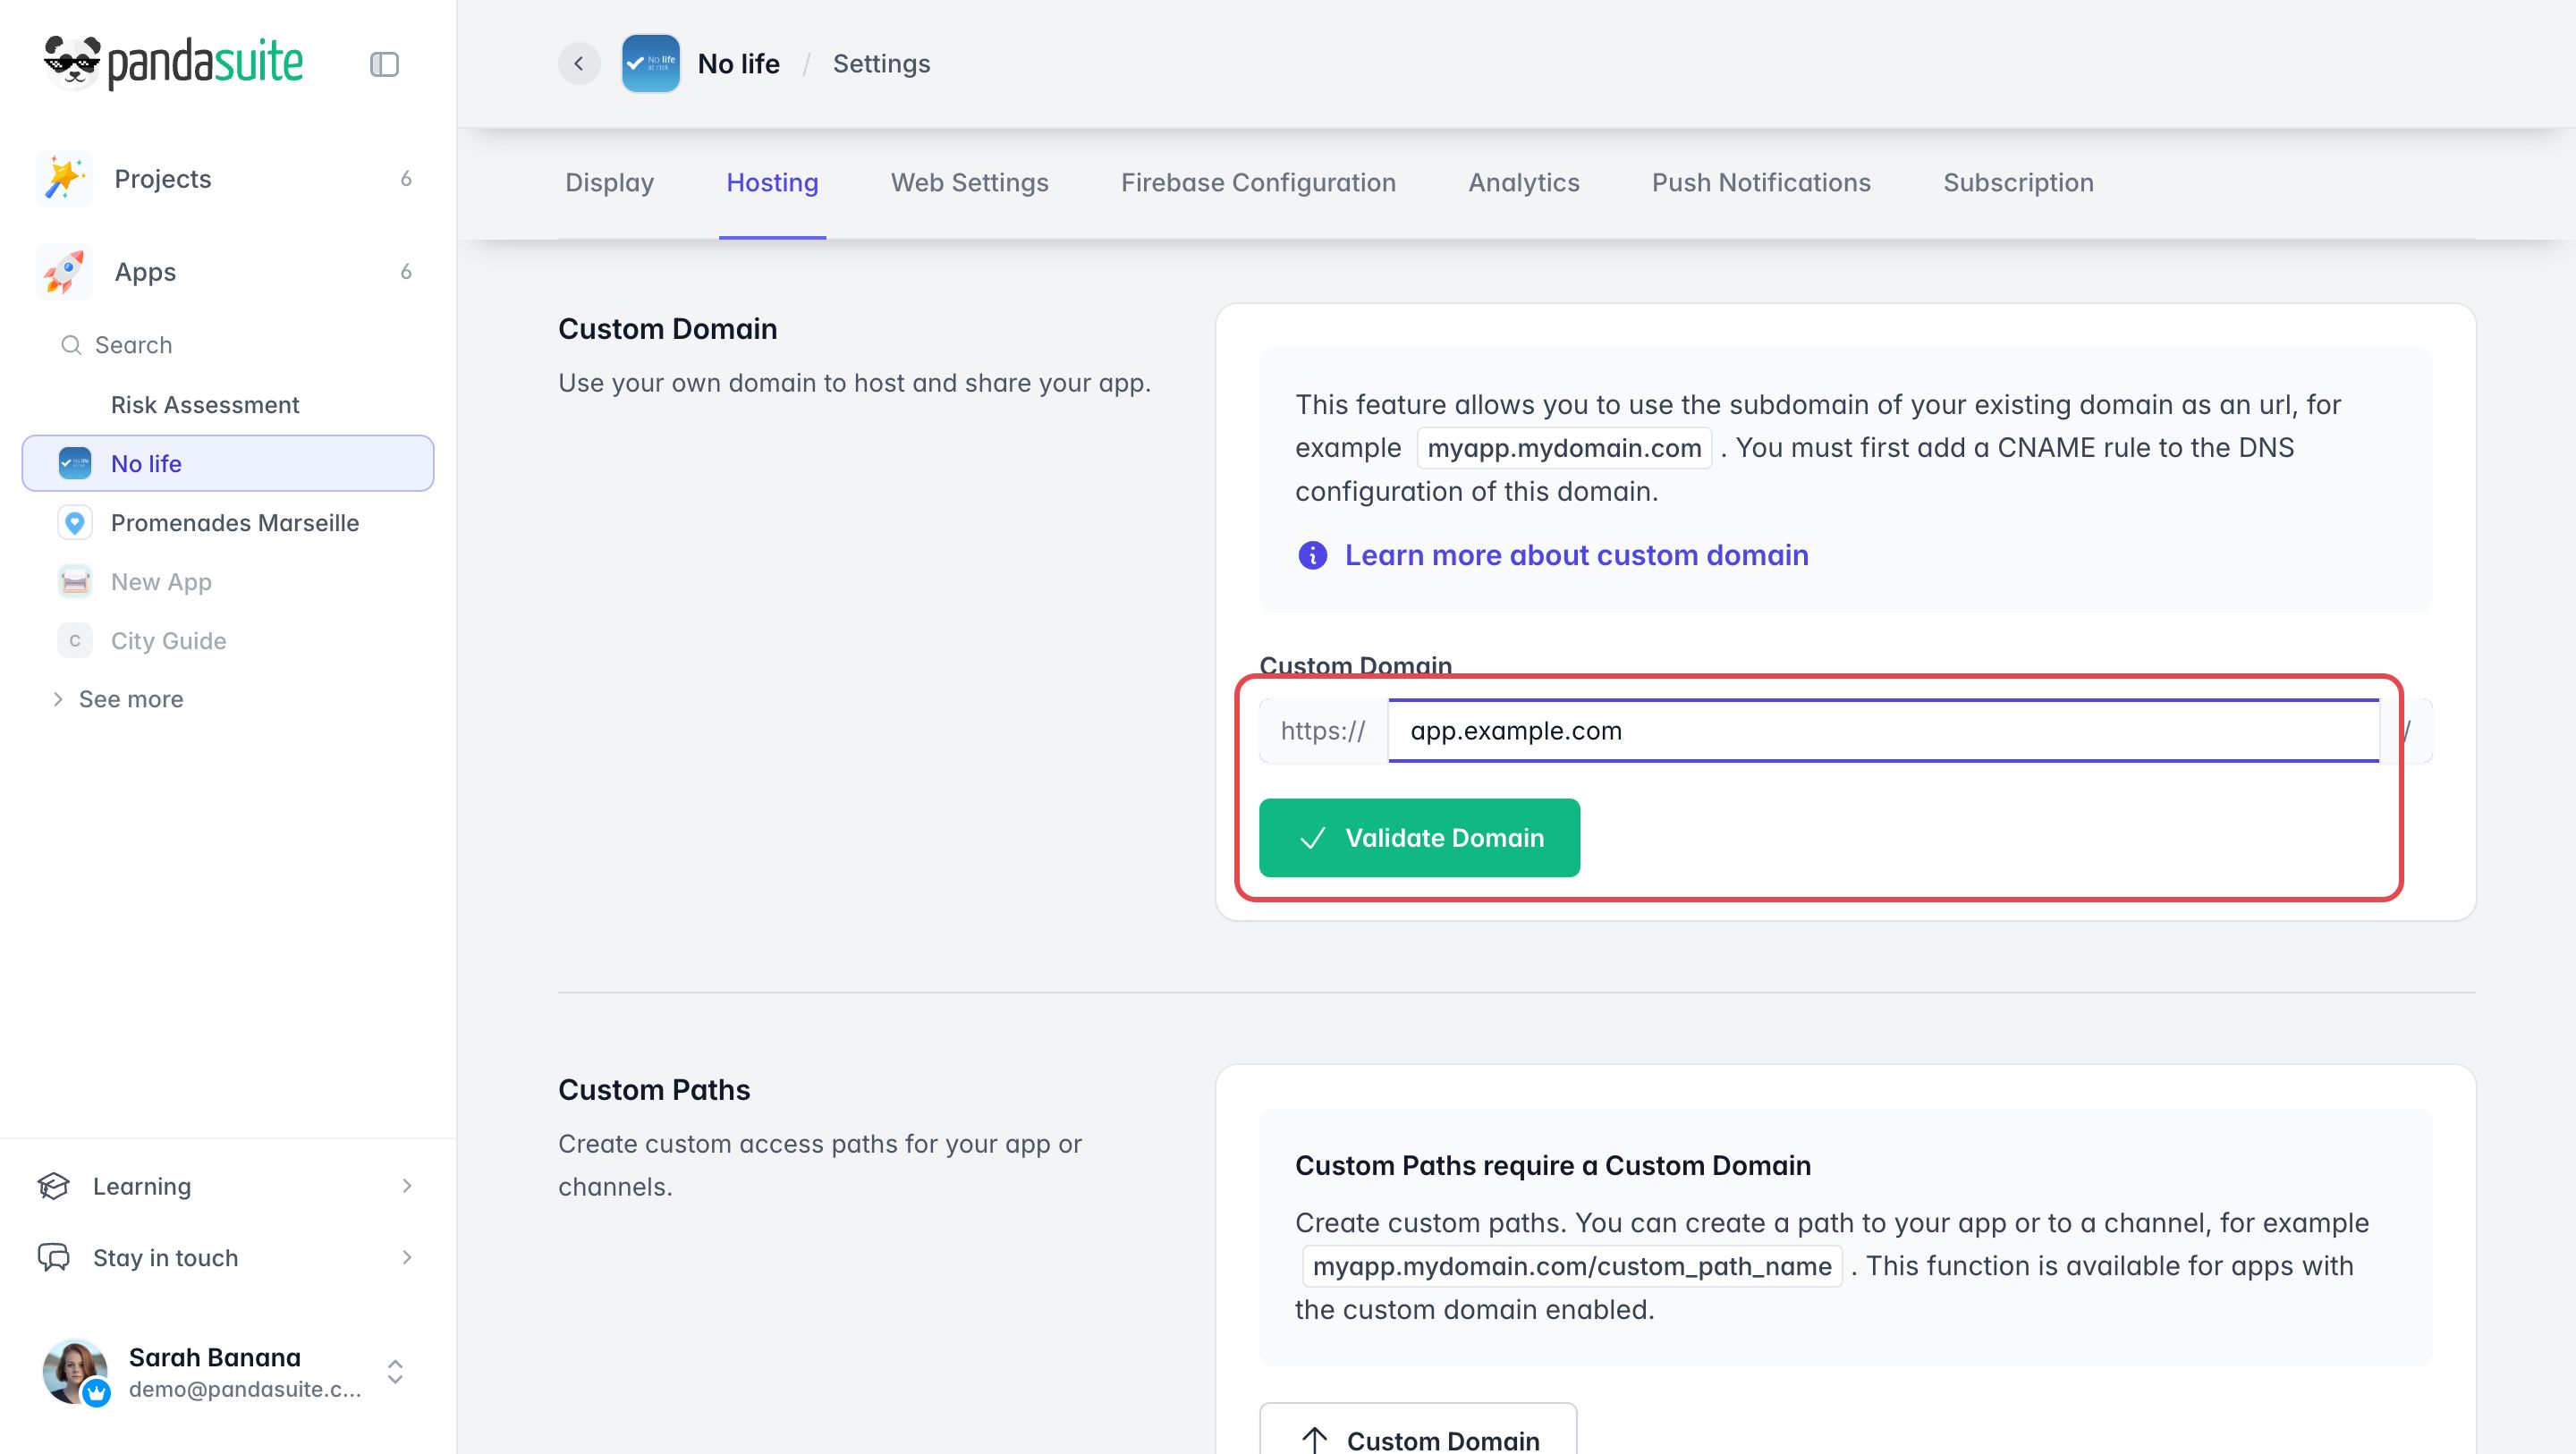Click the blue info icon beside Learn more

pyautogui.click(x=1312, y=555)
